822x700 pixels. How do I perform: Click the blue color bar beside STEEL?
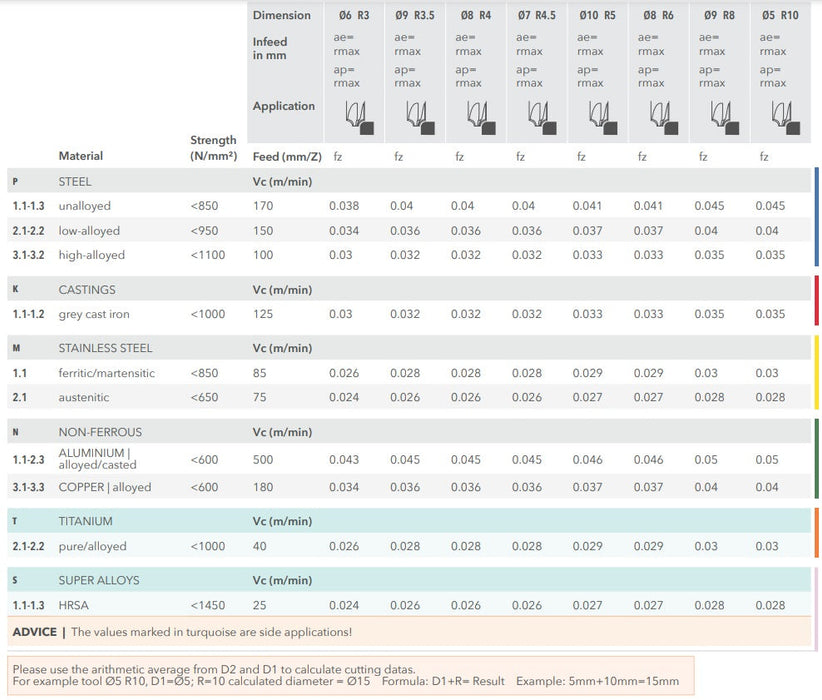click(817, 217)
